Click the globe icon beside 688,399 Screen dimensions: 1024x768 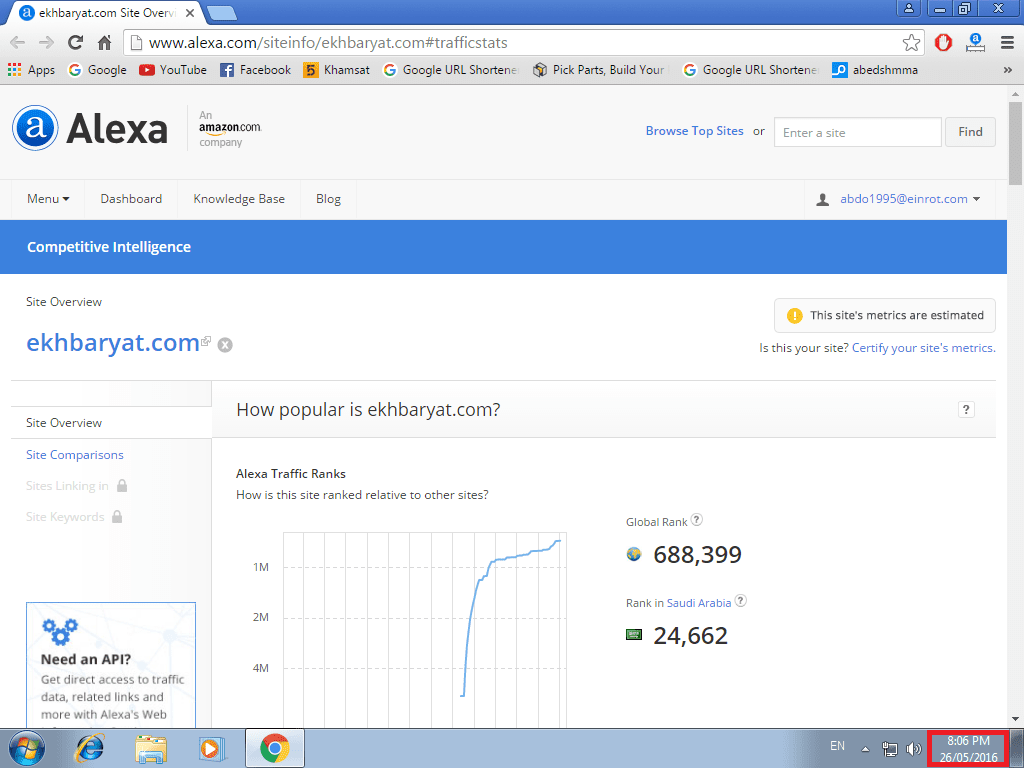[x=633, y=554]
